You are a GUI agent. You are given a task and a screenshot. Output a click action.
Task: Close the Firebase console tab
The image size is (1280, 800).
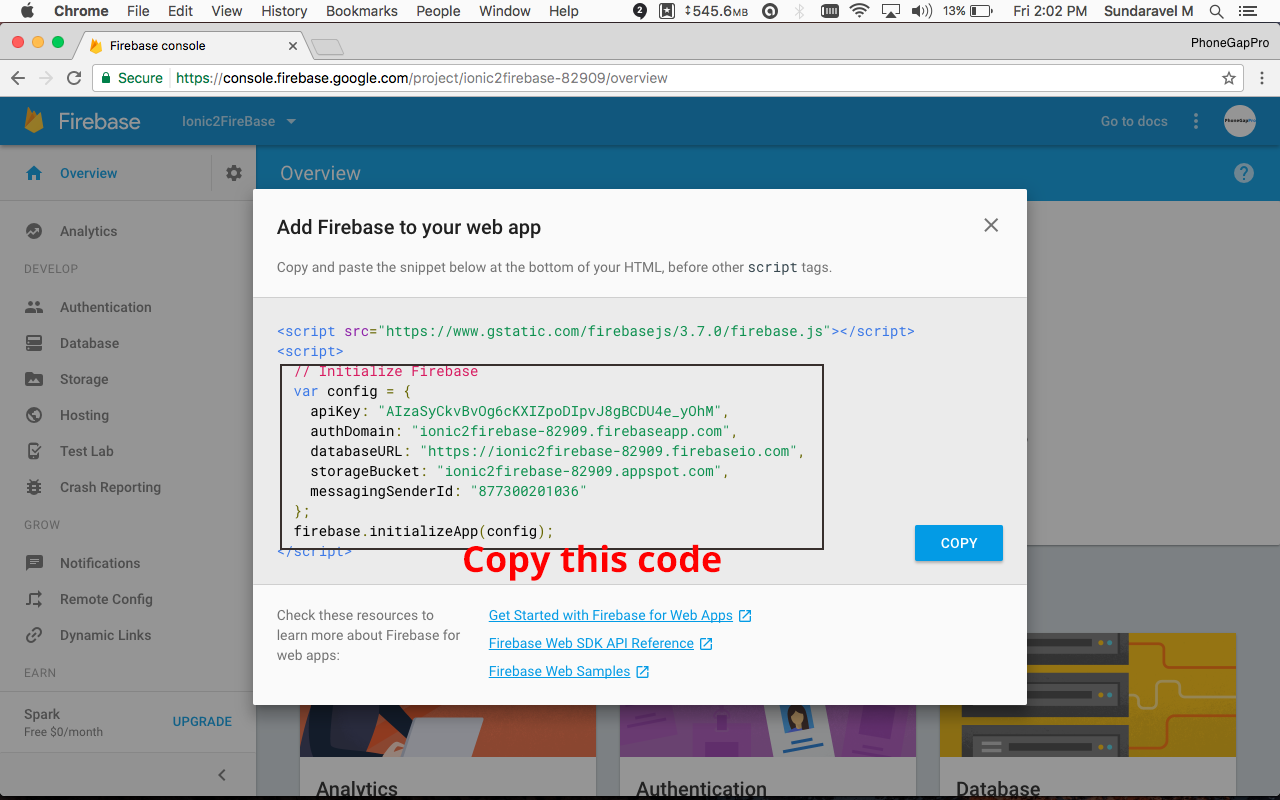[x=293, y=46]
